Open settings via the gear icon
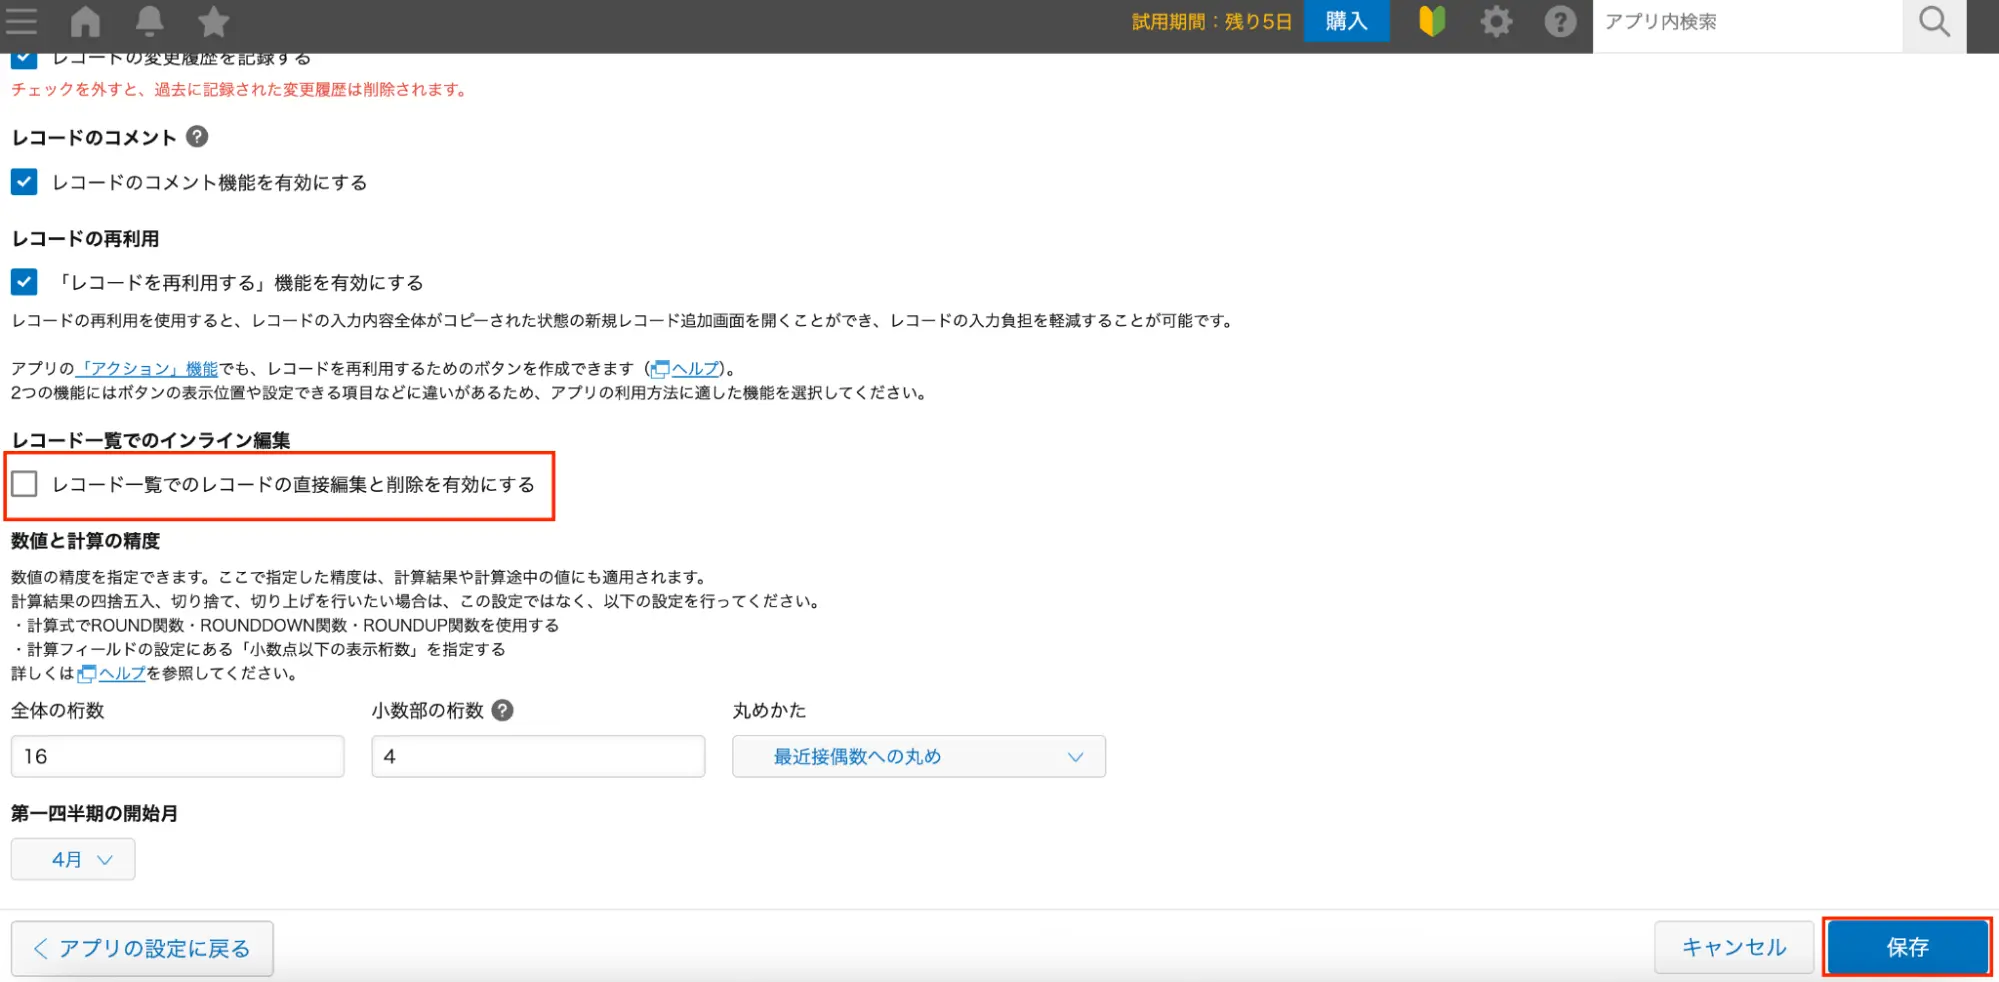The width and height of the screenshot is (1999, 982). point(1496,21)
